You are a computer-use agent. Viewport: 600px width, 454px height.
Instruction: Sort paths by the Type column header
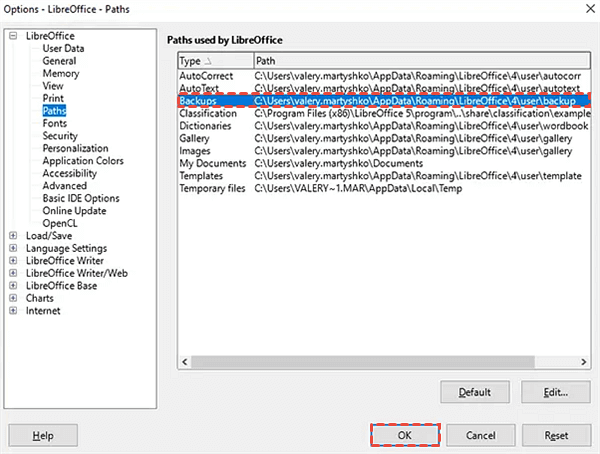point(216,61)
